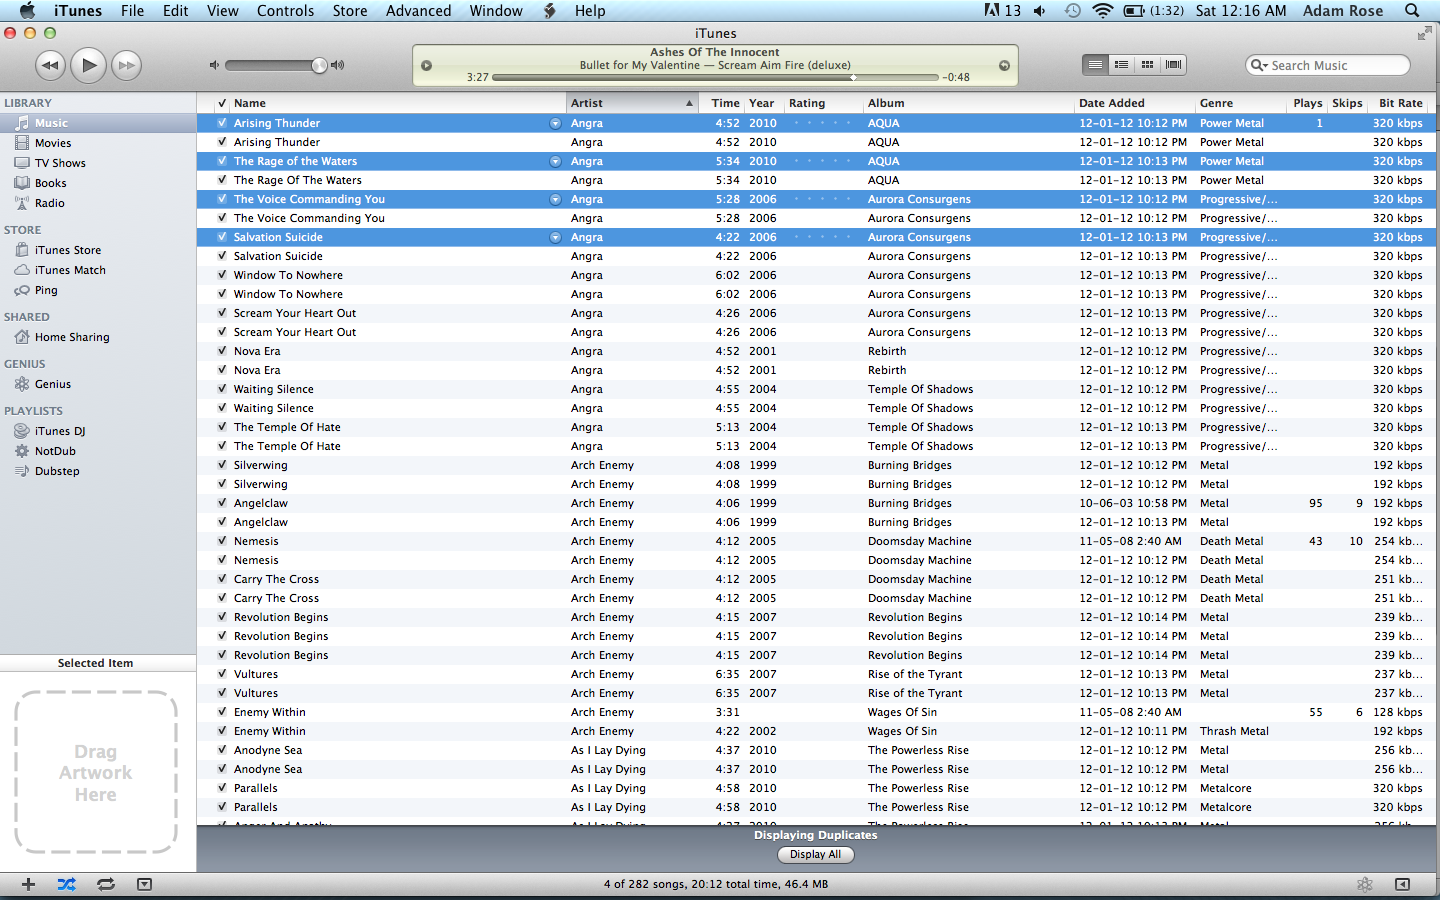Enter full screen mode with arrows icon
This screenshot has height=900, width=1440.
click(x=1424, y=34)
